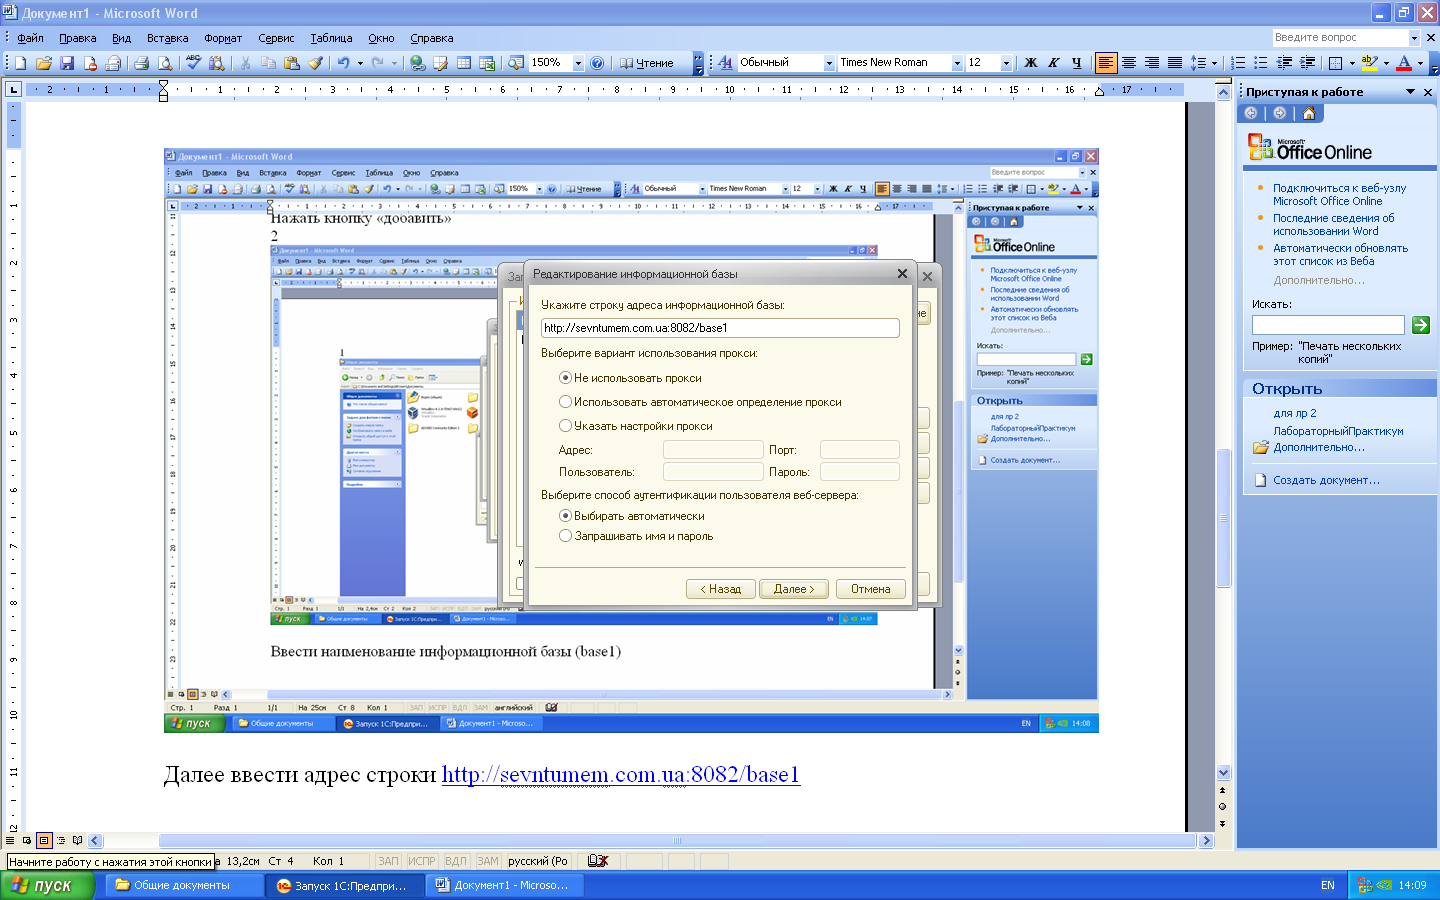Open the 150% zoom dropdown

coord(578,63)
